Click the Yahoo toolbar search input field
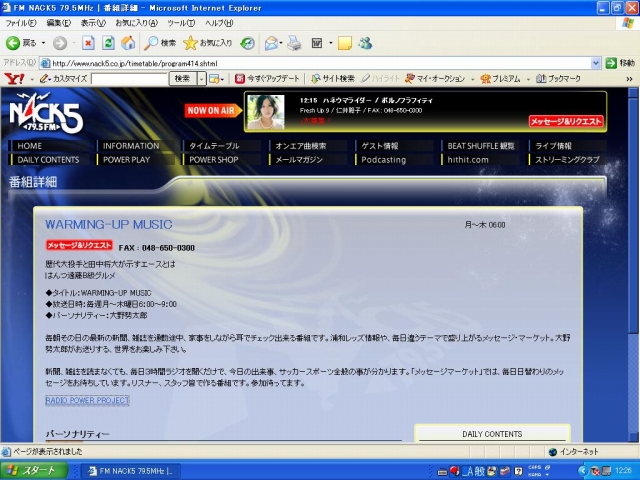The height and width of the screenshot is (480, 640). click(129, 78)
